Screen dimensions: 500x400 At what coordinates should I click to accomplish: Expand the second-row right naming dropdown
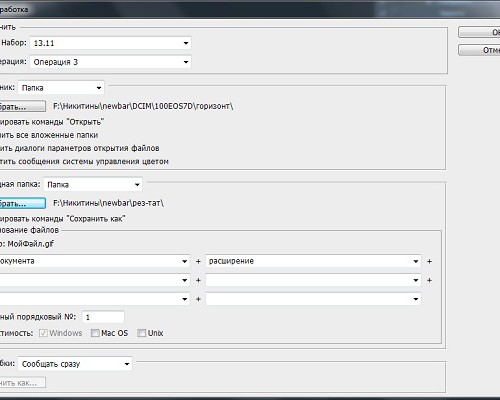[313, 280]
